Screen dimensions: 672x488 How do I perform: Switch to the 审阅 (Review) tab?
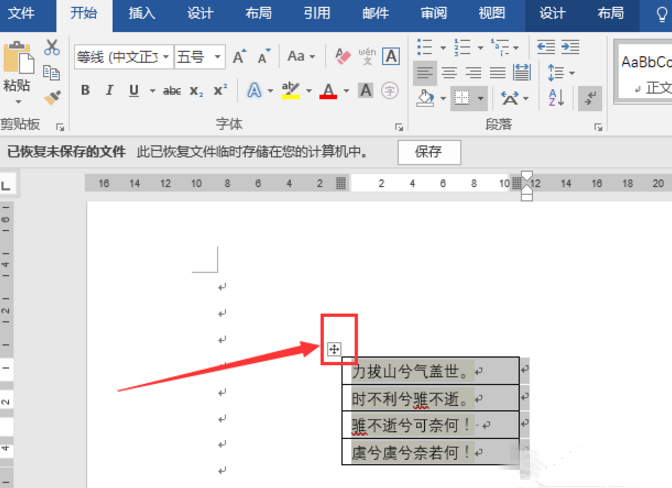point(434,14)
